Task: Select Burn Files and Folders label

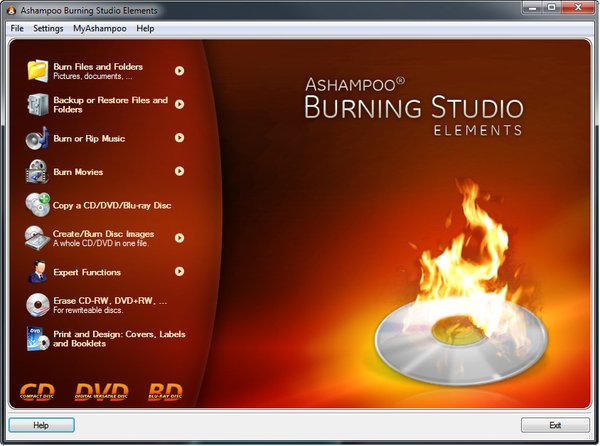Action: coord(98,67)
